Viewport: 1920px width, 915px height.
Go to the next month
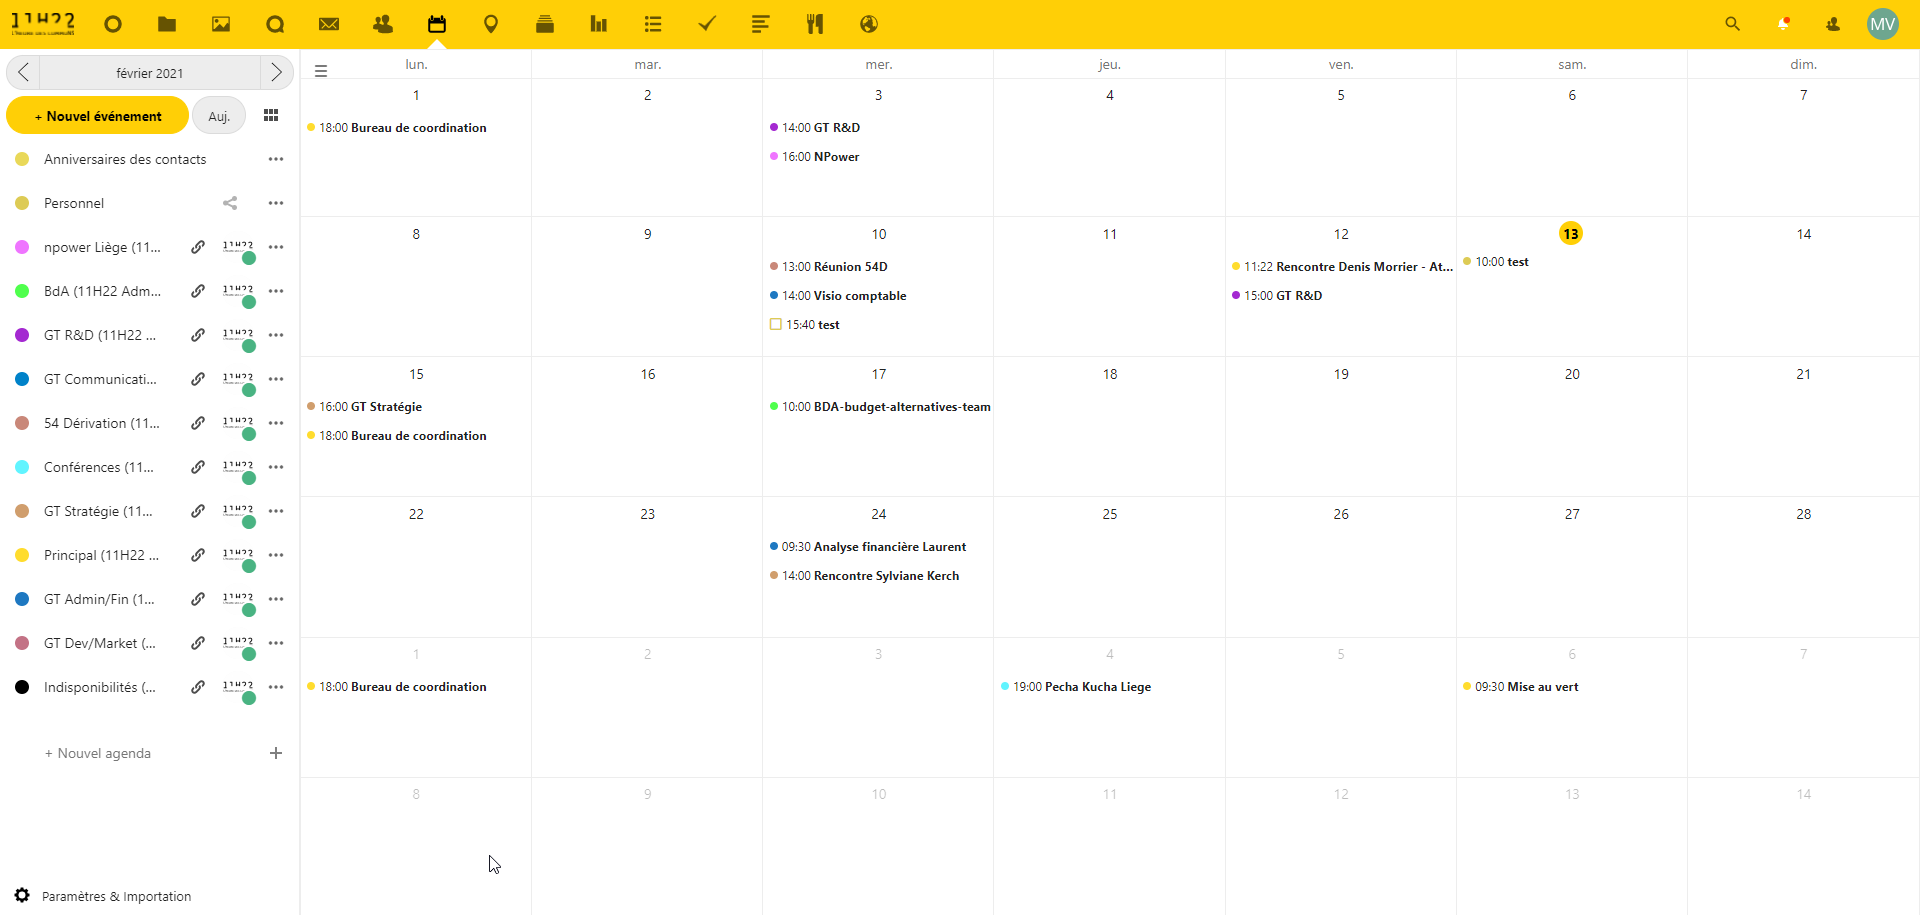click(x=276, y=72)
